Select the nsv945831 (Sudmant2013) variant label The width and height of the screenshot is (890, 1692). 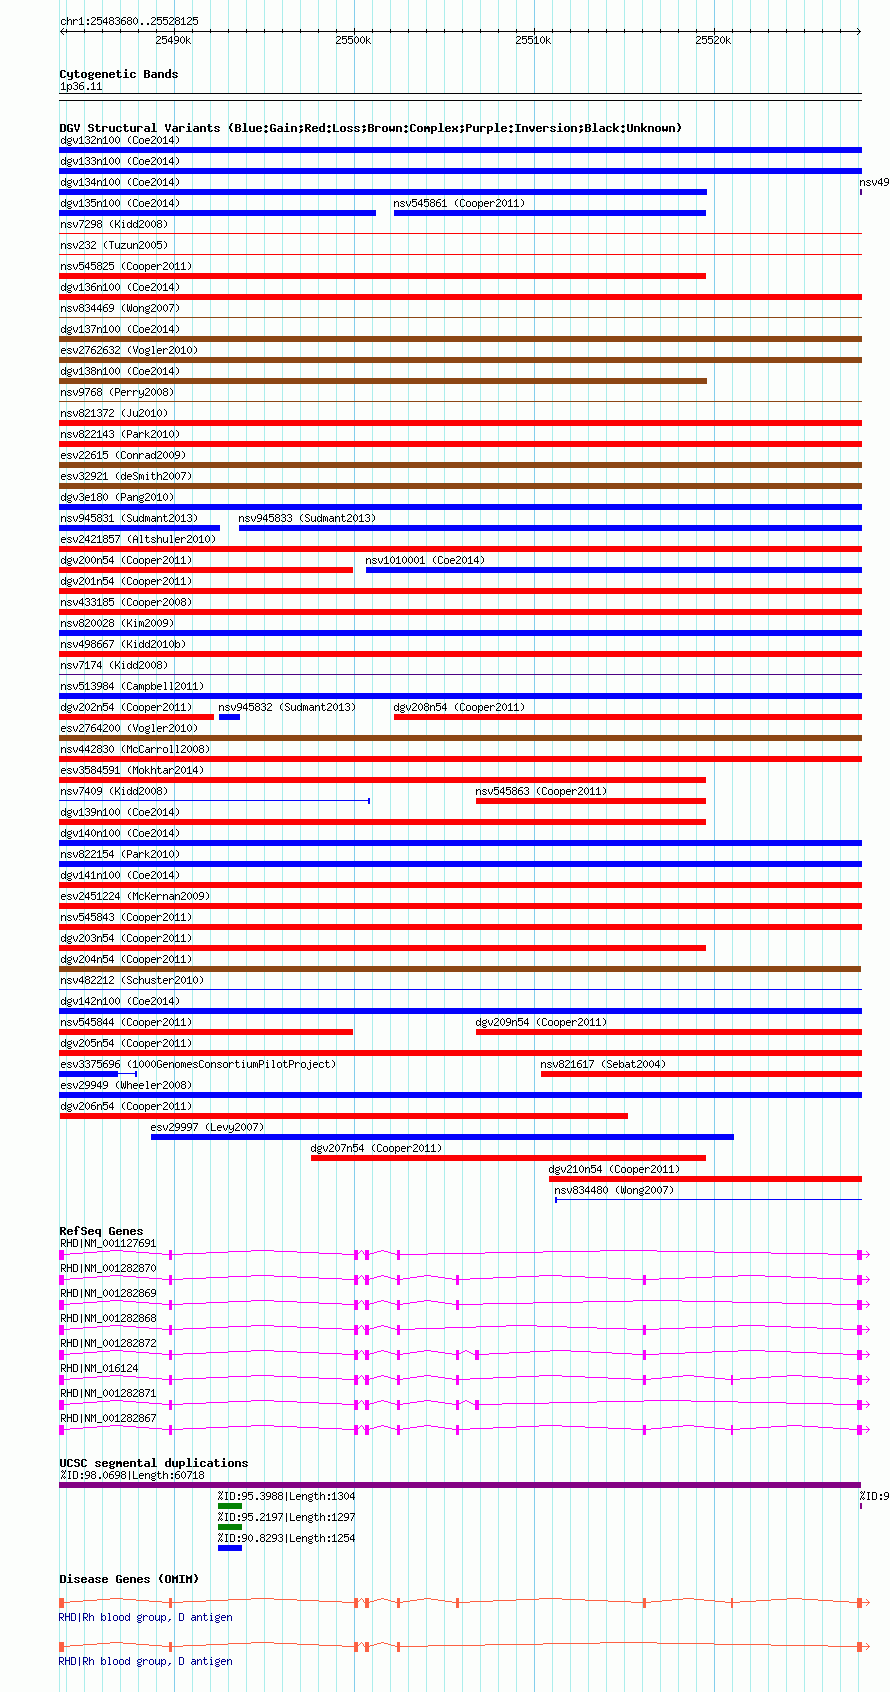[129, 518]
